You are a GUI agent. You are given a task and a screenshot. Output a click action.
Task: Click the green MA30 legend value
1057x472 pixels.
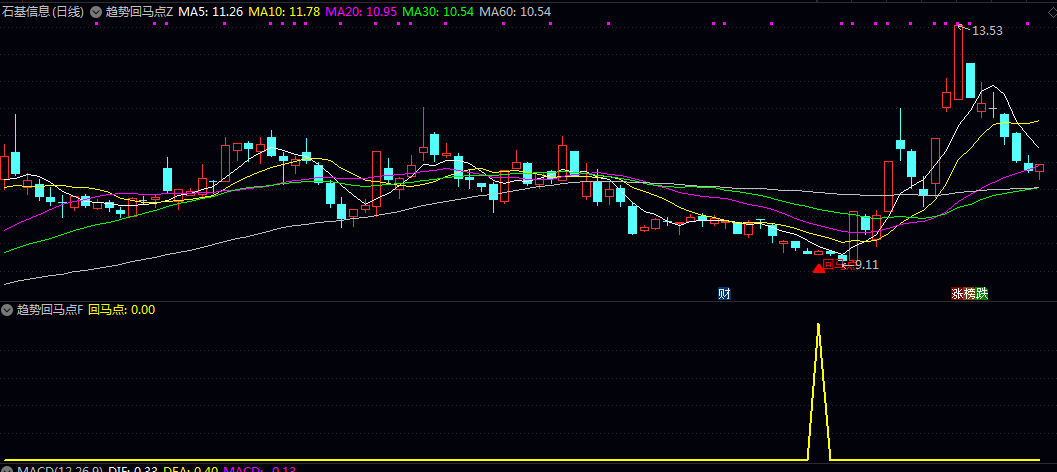437,11
